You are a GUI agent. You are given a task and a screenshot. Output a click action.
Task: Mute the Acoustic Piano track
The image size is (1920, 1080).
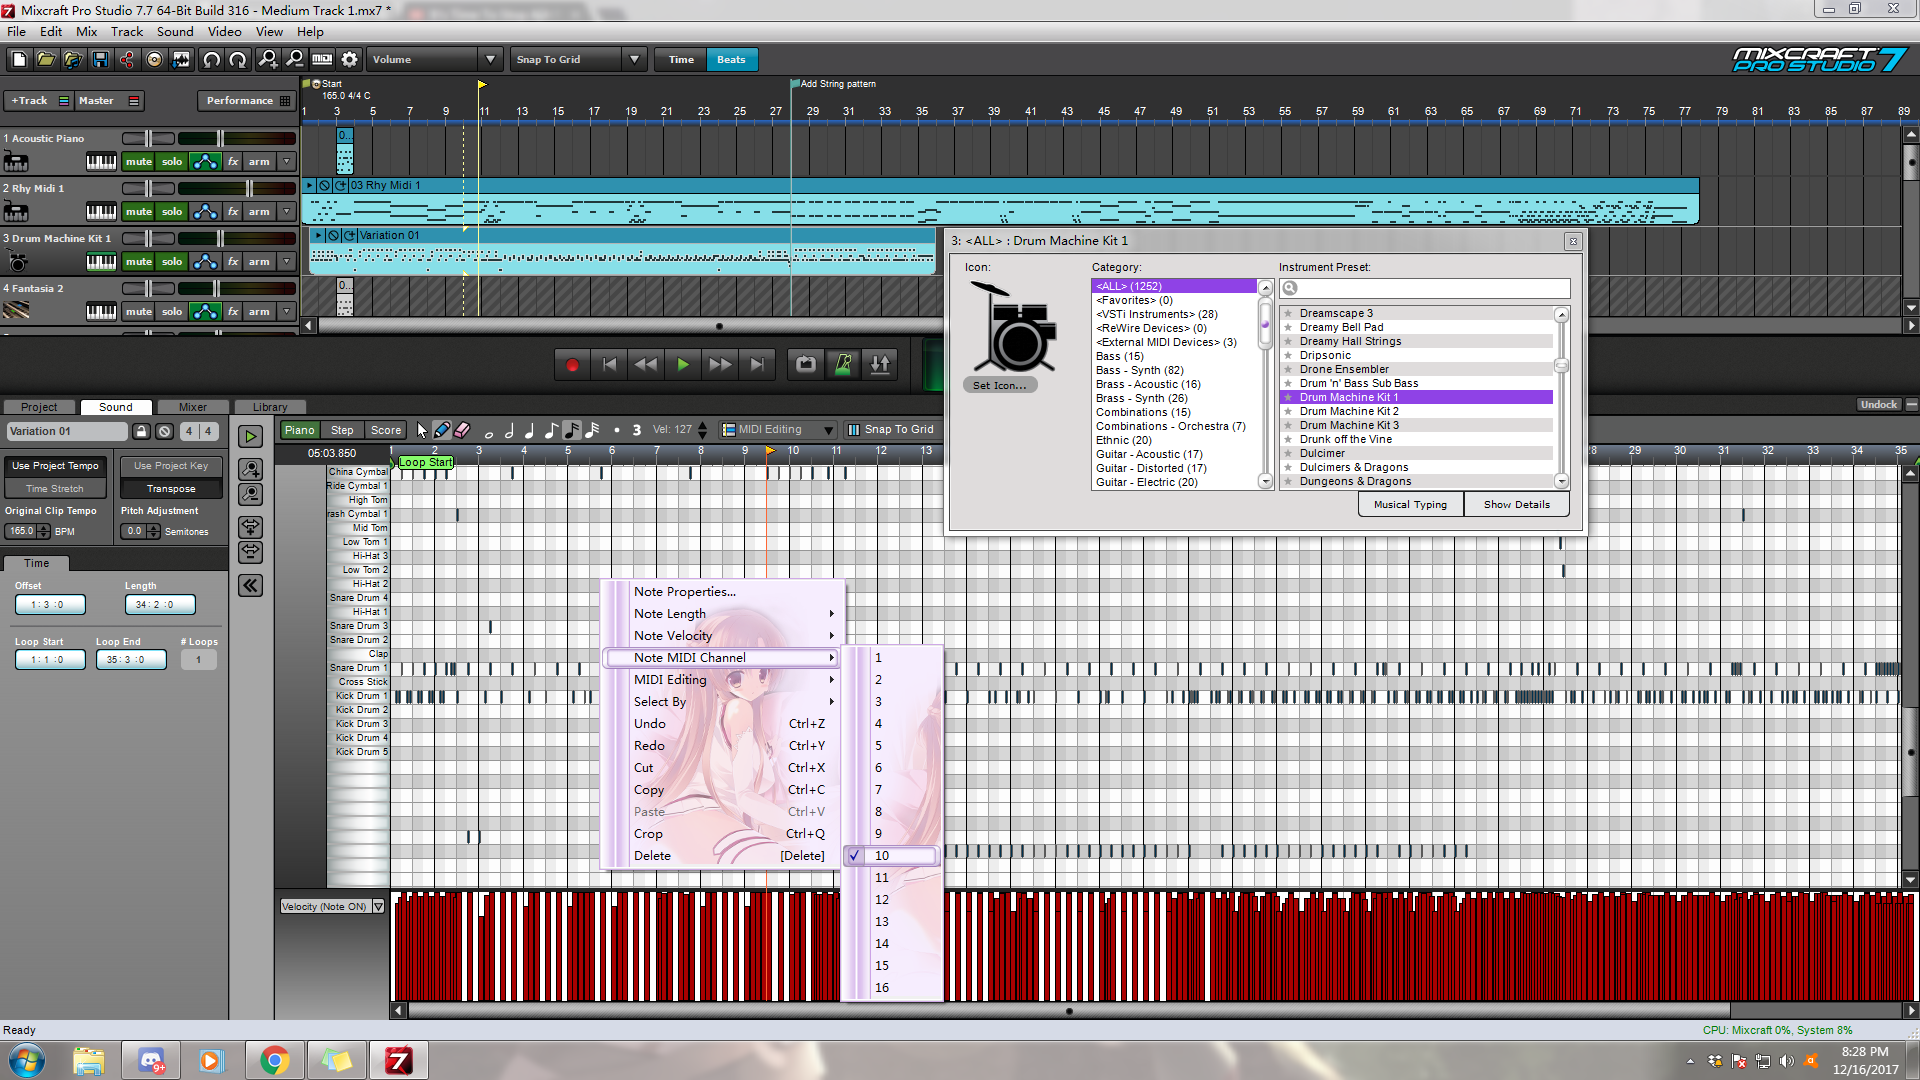(x=139, y=161)
